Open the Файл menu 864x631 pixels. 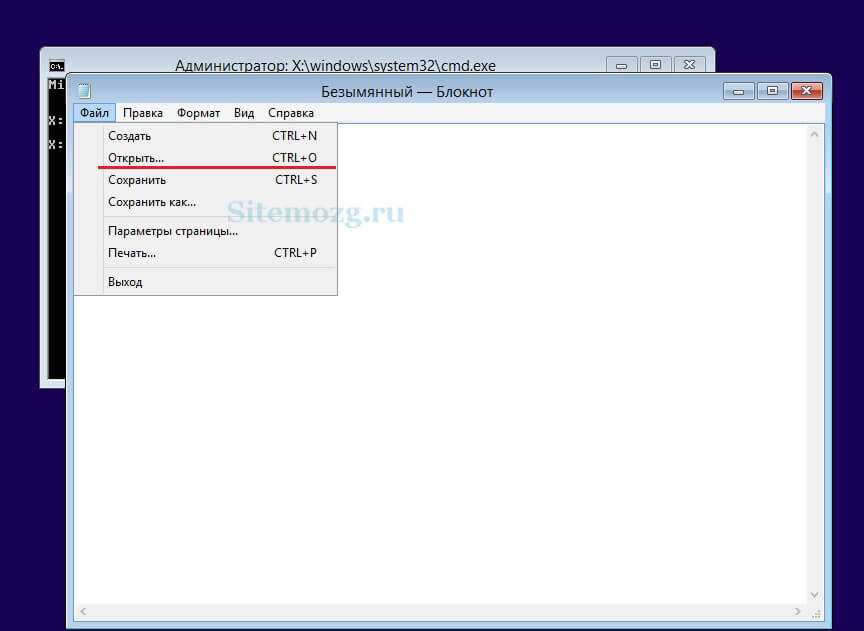95,113
